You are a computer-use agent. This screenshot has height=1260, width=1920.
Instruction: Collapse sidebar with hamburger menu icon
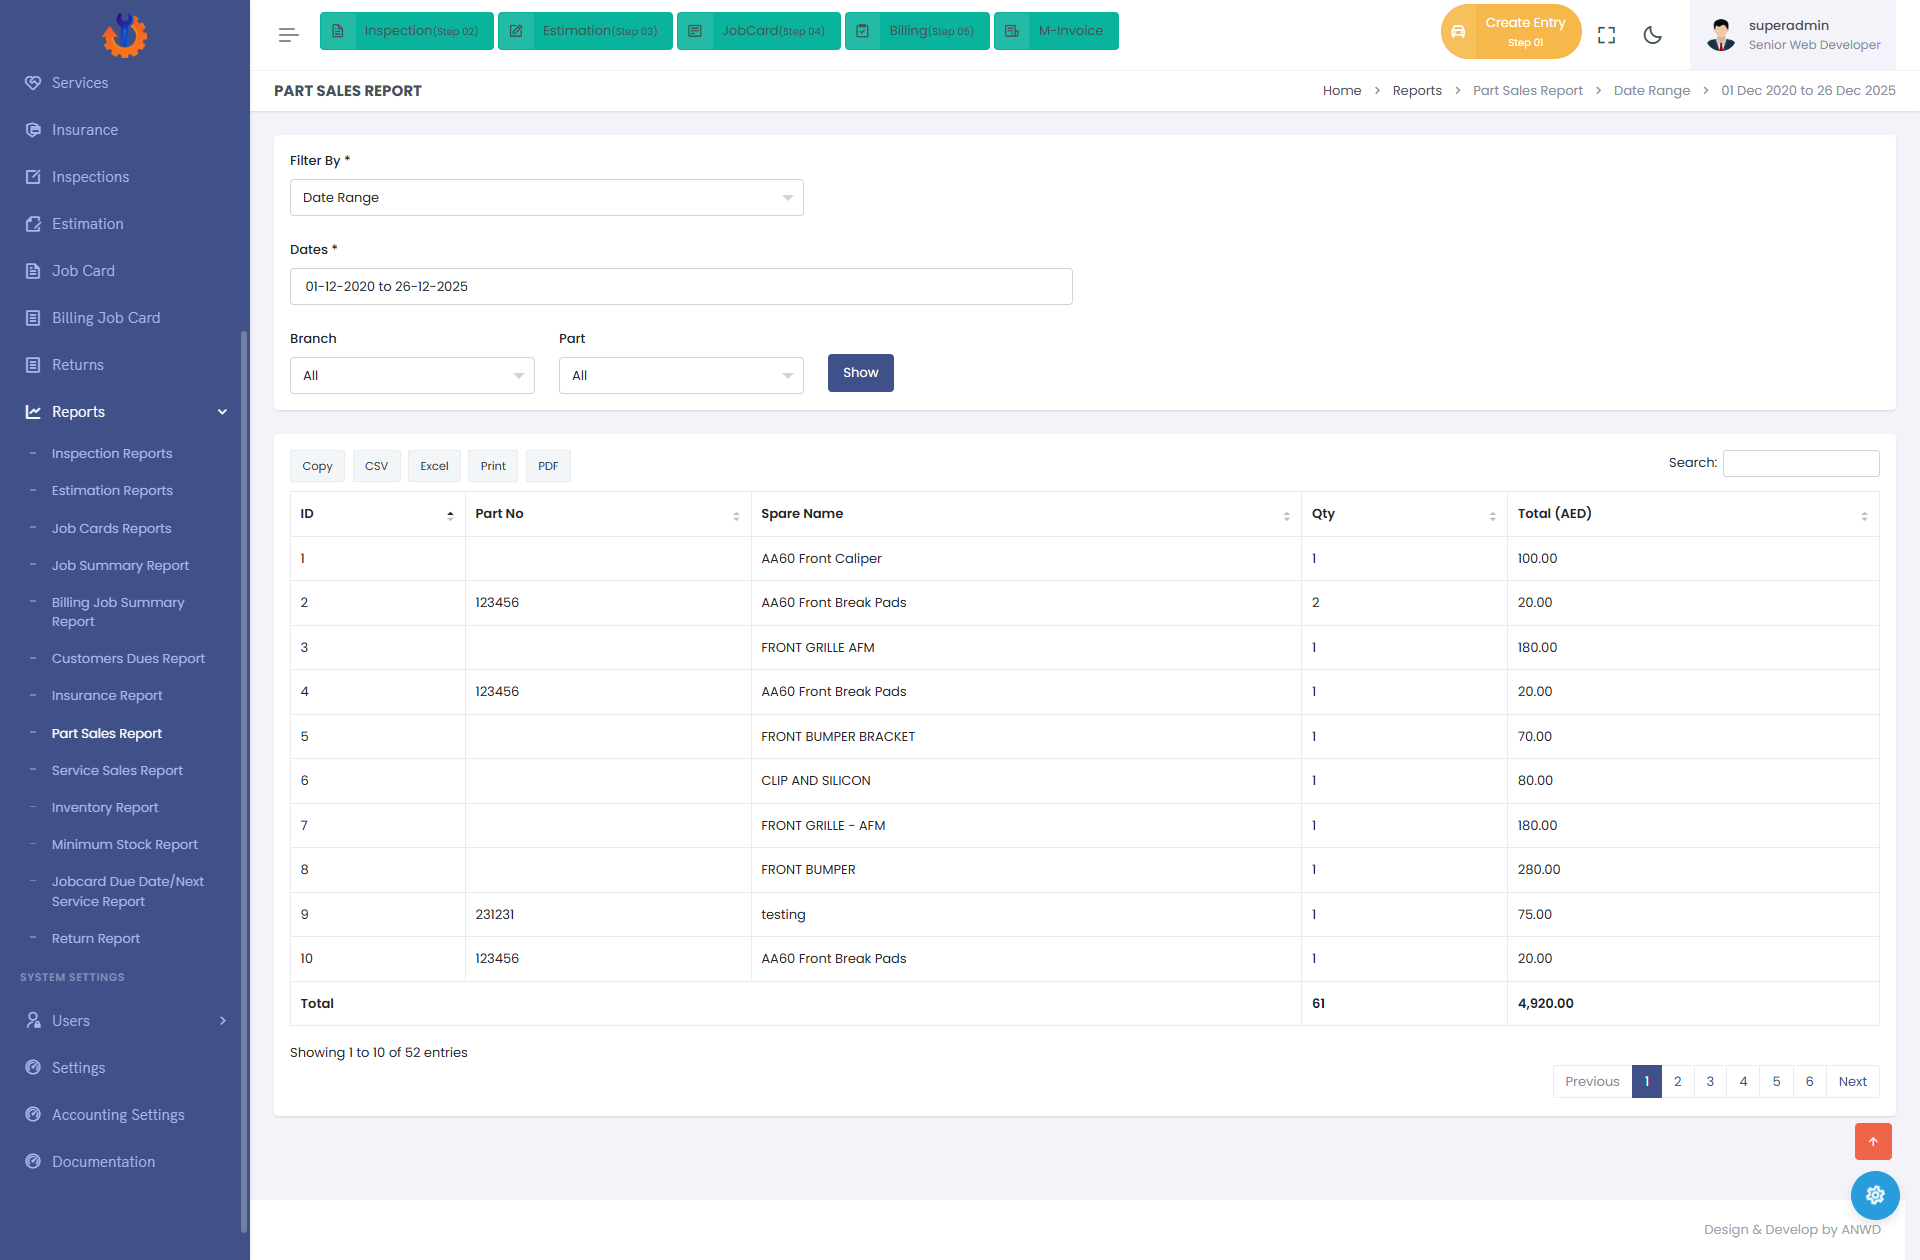288,35
